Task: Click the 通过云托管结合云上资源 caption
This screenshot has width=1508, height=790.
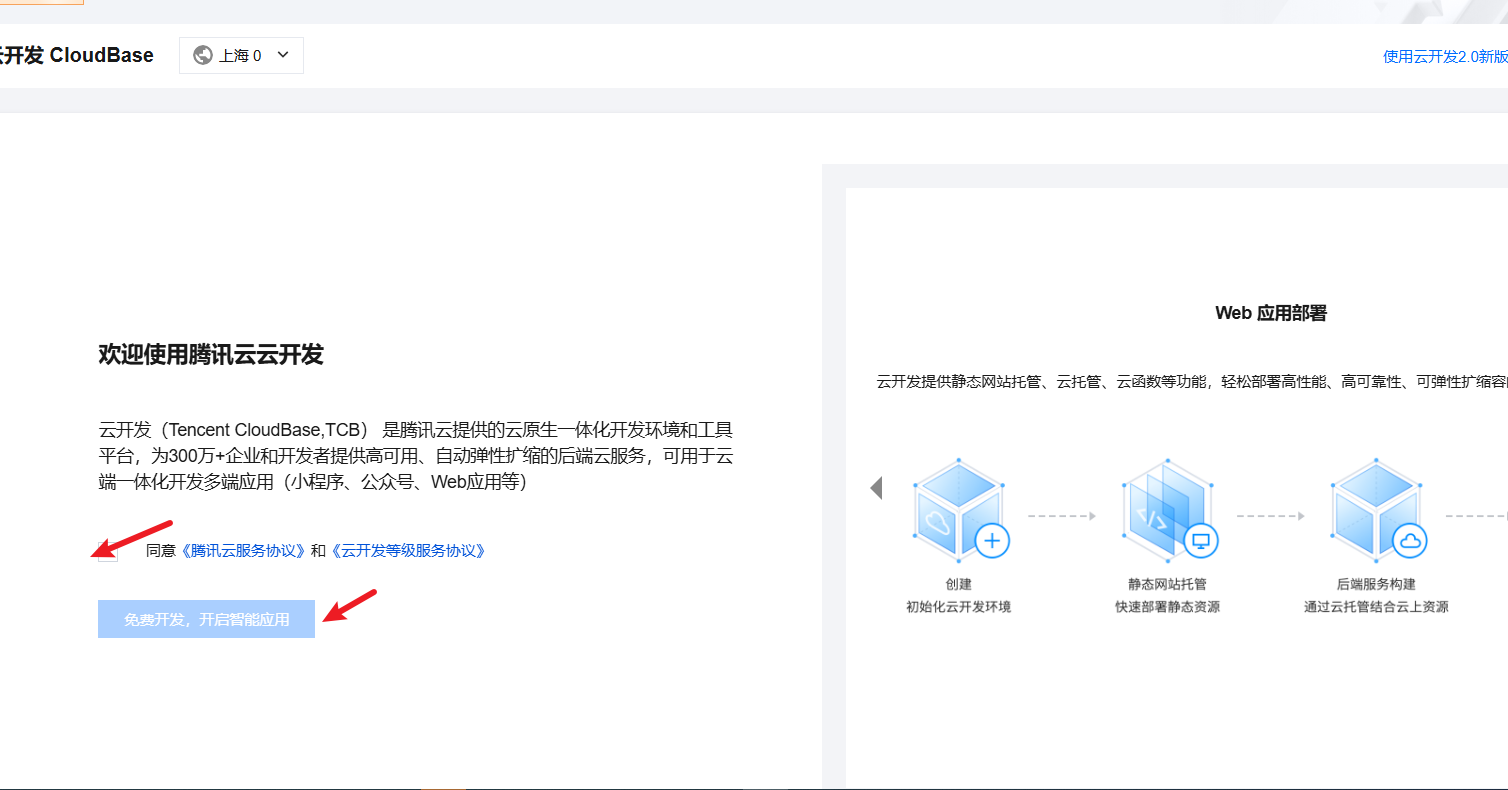Action: 1376,607
